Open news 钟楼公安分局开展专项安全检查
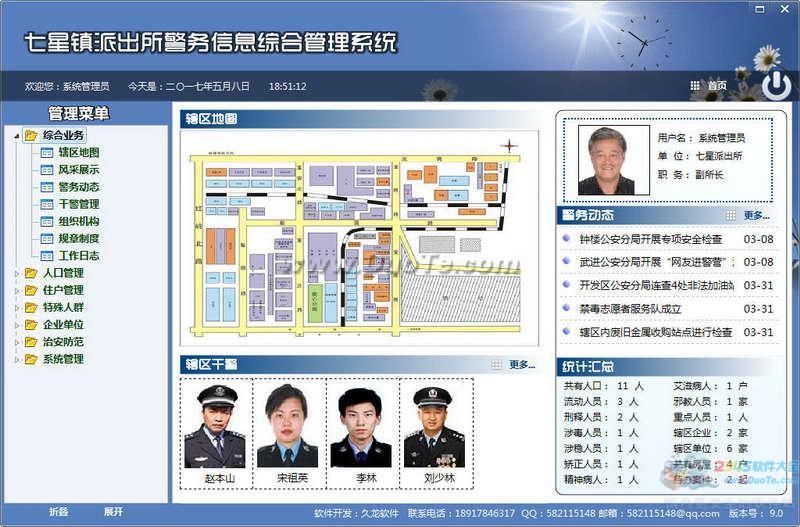 [x=651, y=239]
